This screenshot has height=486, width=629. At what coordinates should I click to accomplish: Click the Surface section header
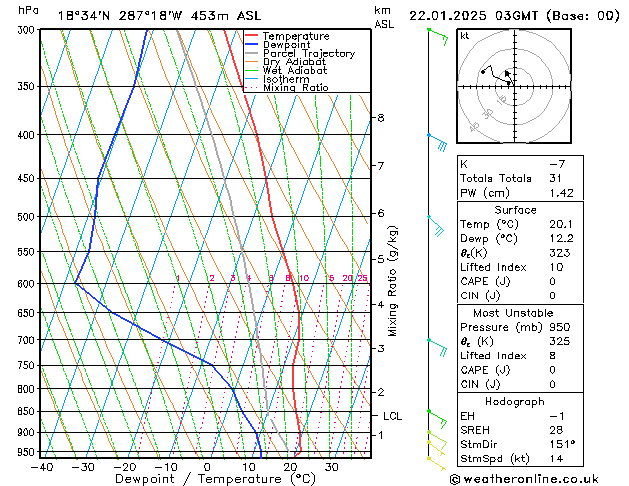(x=516, y=210)
